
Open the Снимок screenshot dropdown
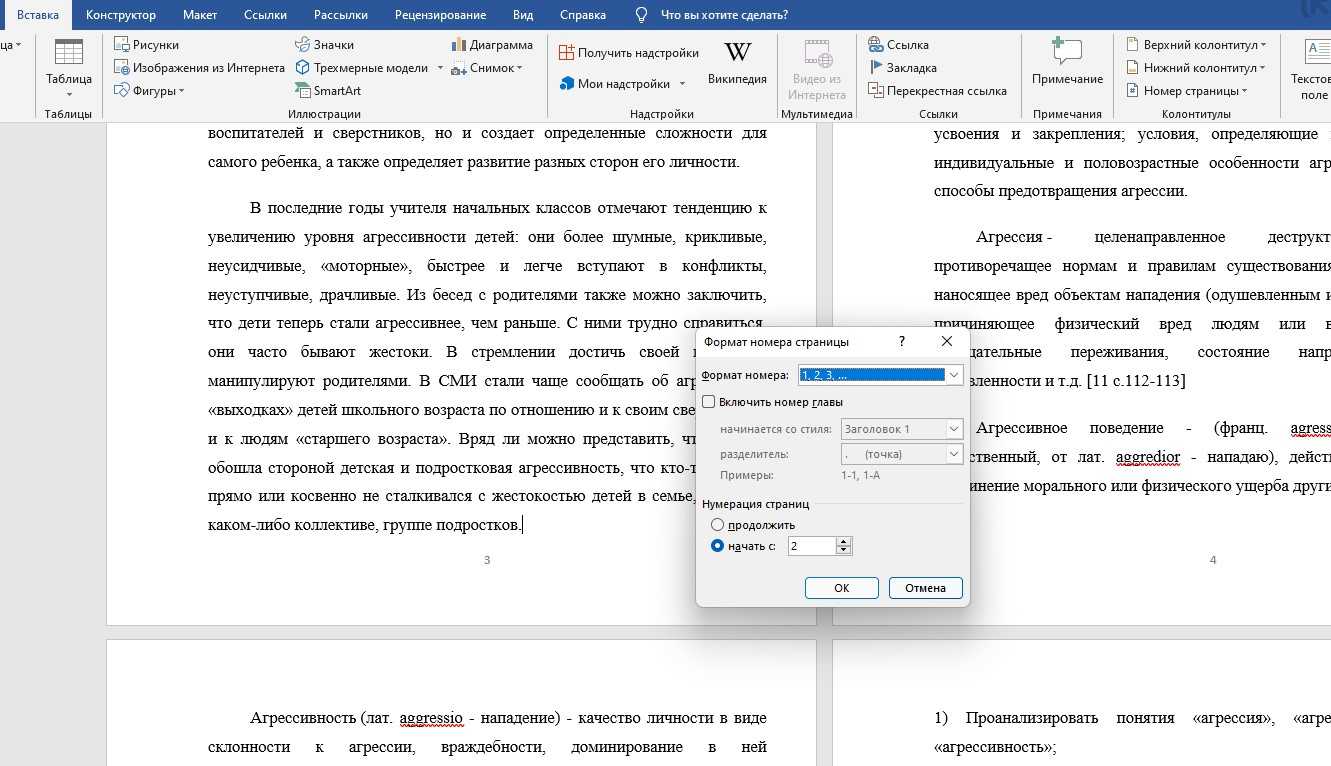[487, 68]
